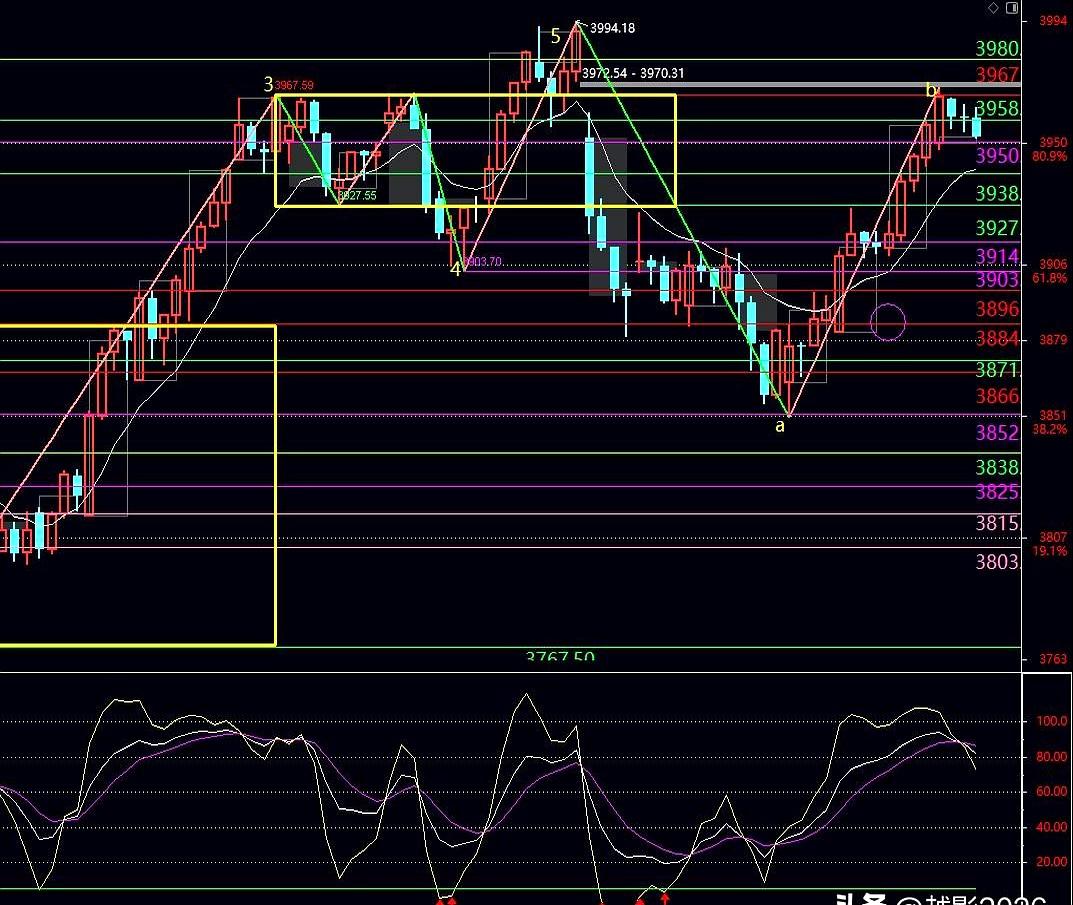This screenshot has width=1073, height=905.
Task: Select the green 3958 level label
Action: (998, 109)
